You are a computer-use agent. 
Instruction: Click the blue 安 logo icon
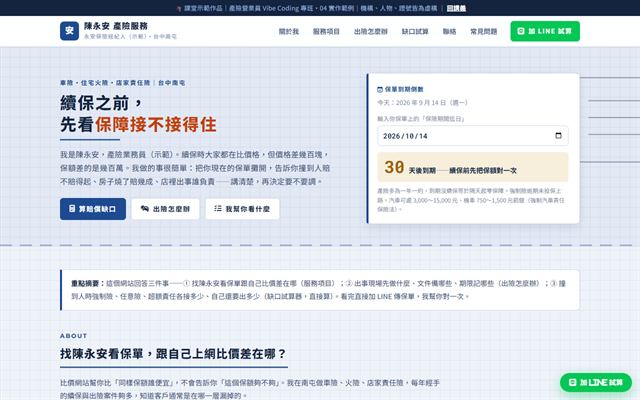(x=69, y=31)
